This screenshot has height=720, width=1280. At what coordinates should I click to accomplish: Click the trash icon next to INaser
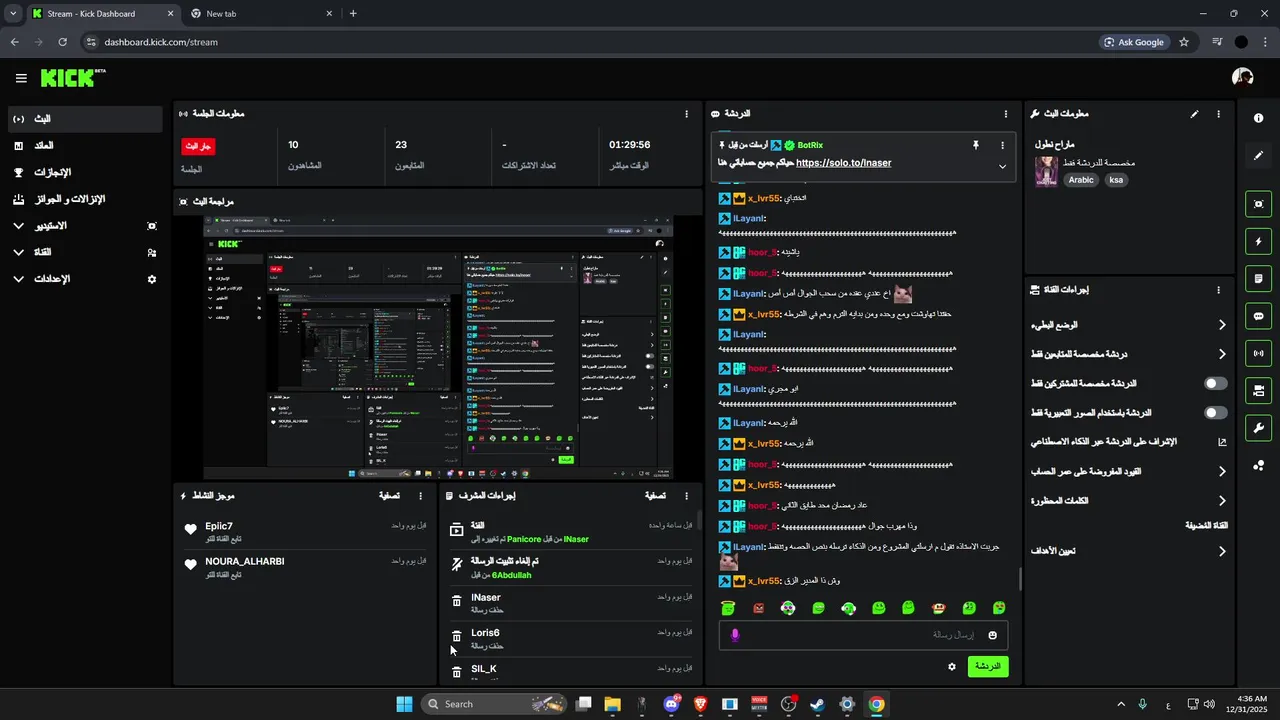457,601
